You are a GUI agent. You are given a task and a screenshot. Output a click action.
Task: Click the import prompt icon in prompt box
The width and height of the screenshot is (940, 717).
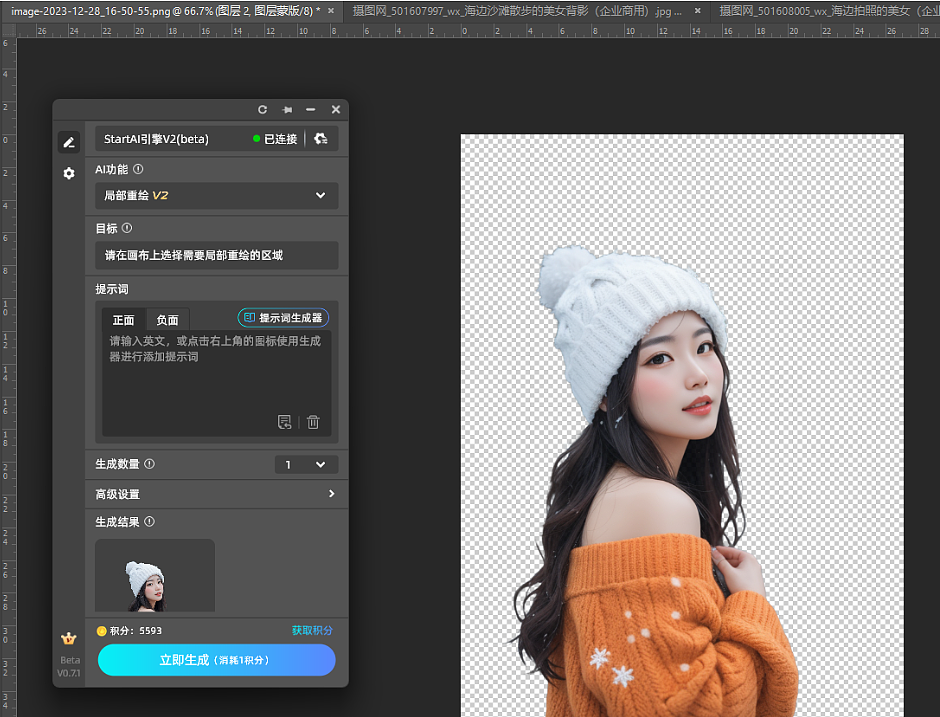click(x=284, y=422)
